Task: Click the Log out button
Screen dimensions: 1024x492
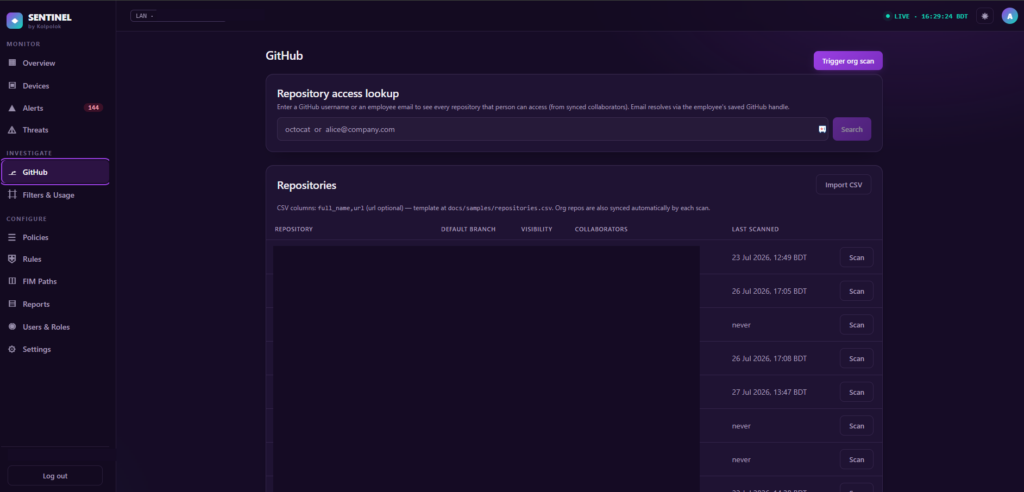Action: pos(55,476)
